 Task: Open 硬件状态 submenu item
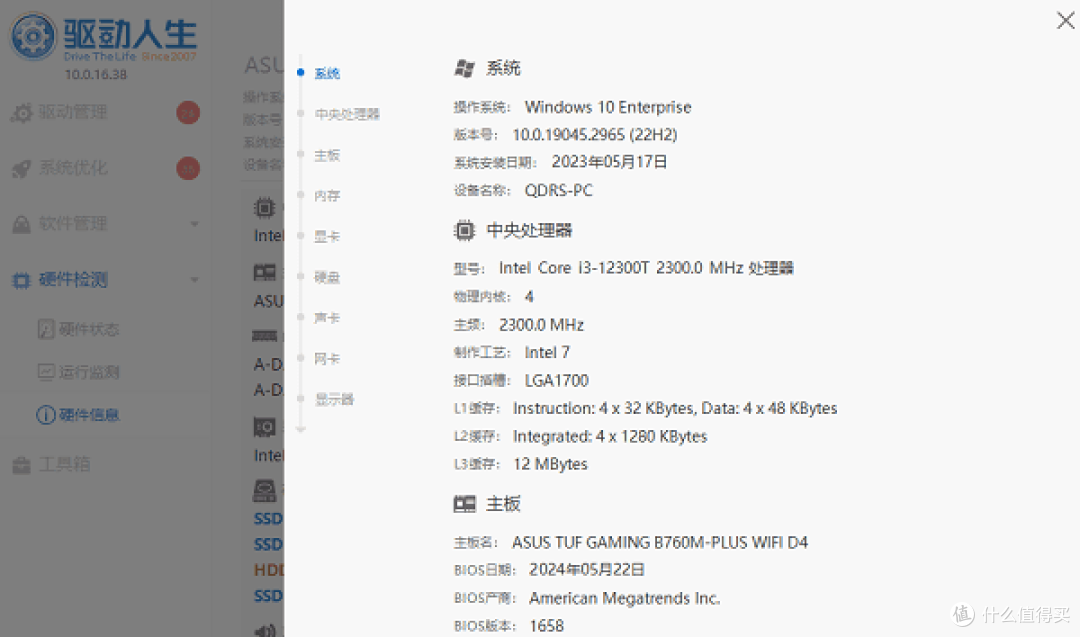pyautogui.click(x=88, y=329)
